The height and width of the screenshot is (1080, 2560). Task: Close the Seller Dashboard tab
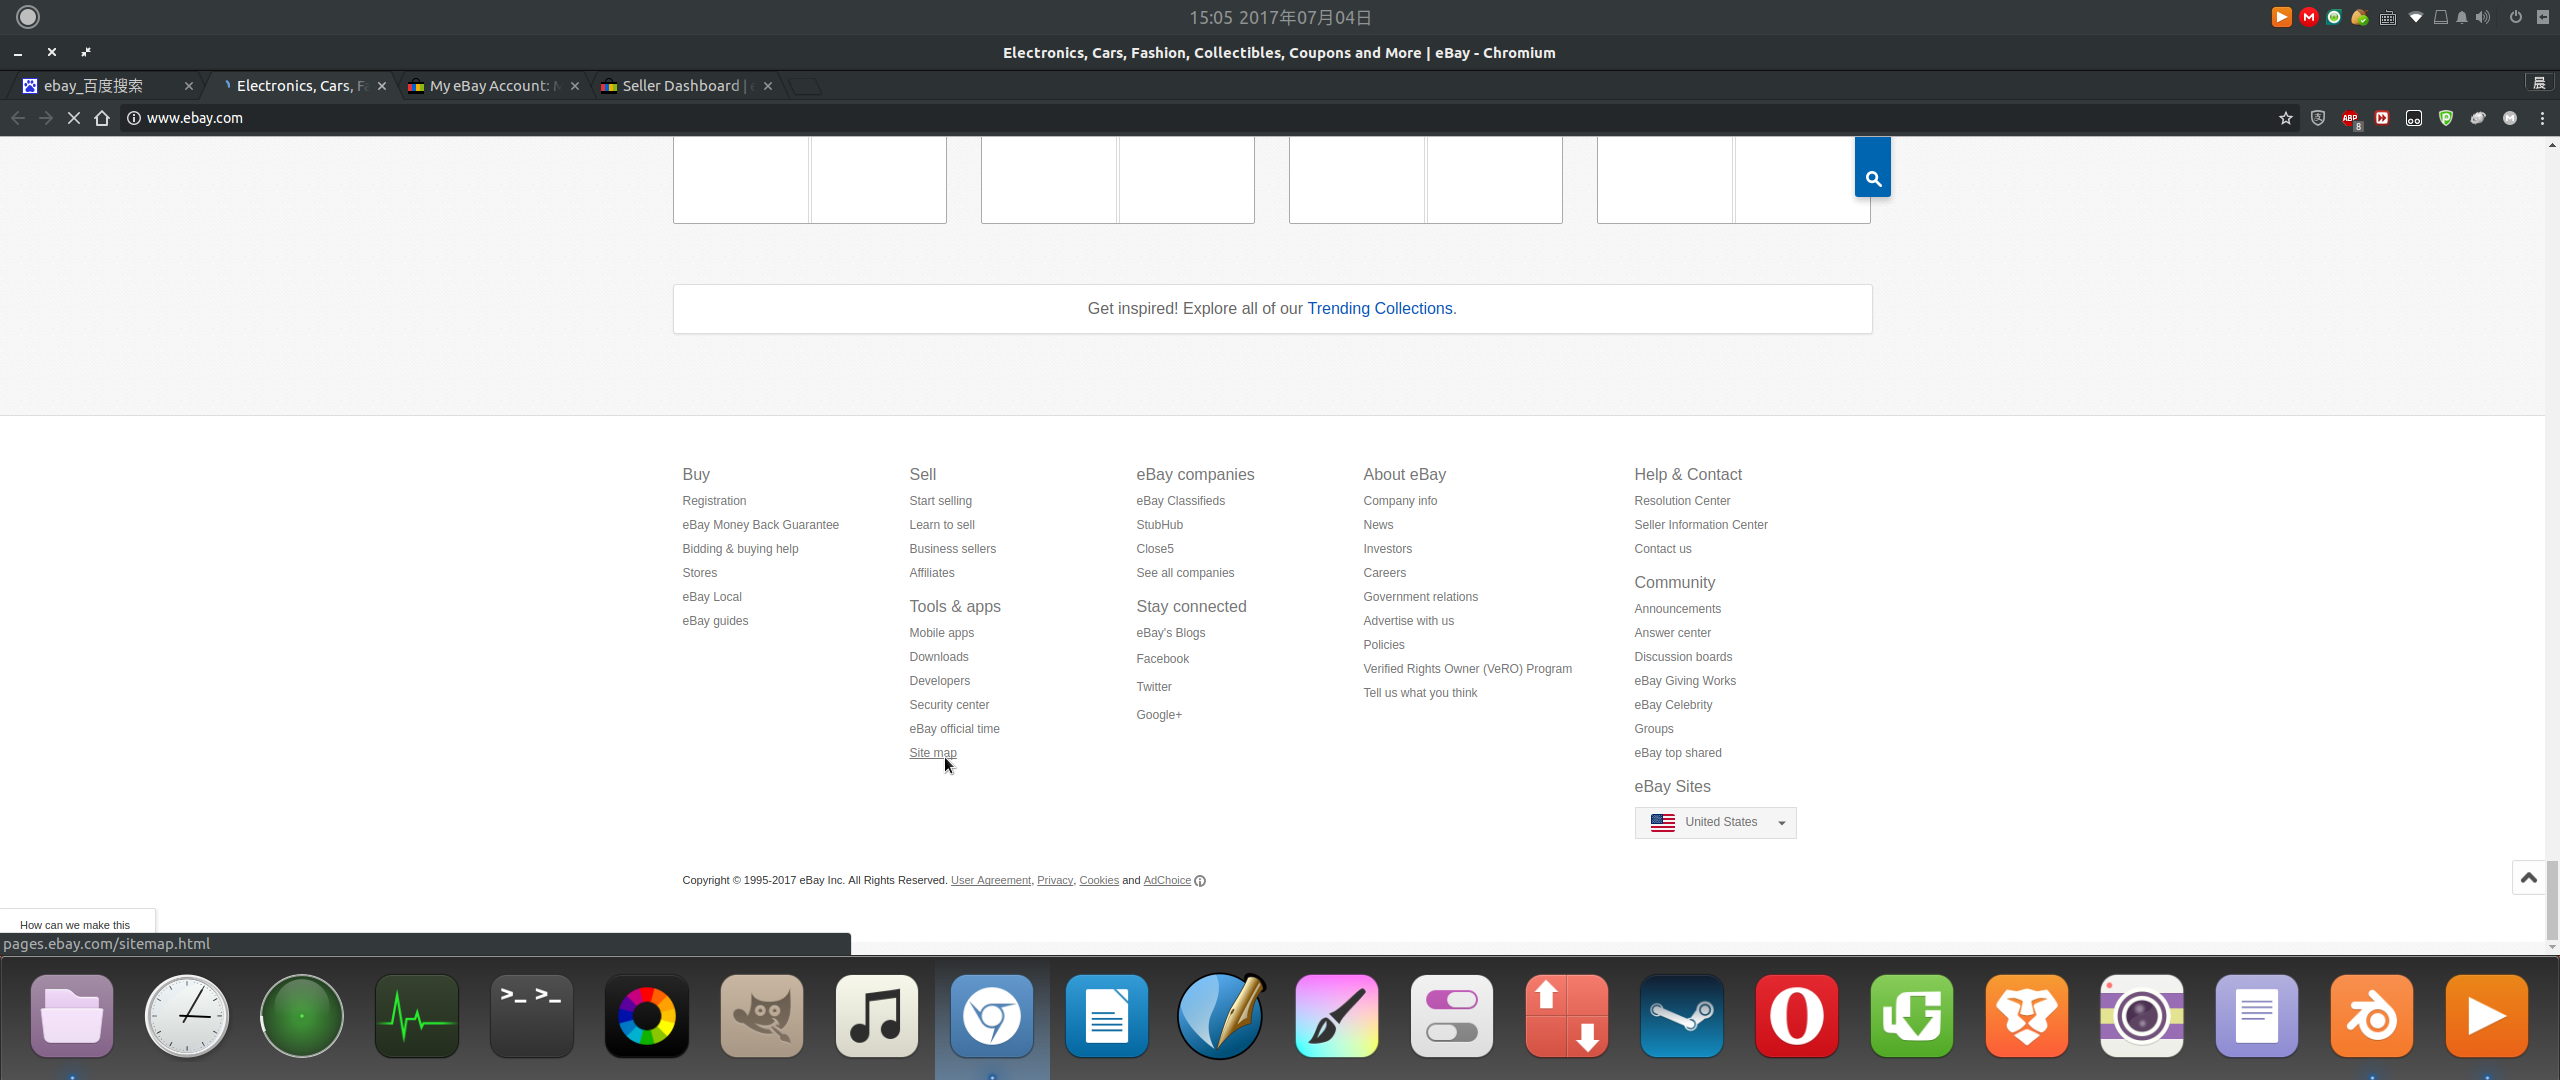[x=767, y=86]
